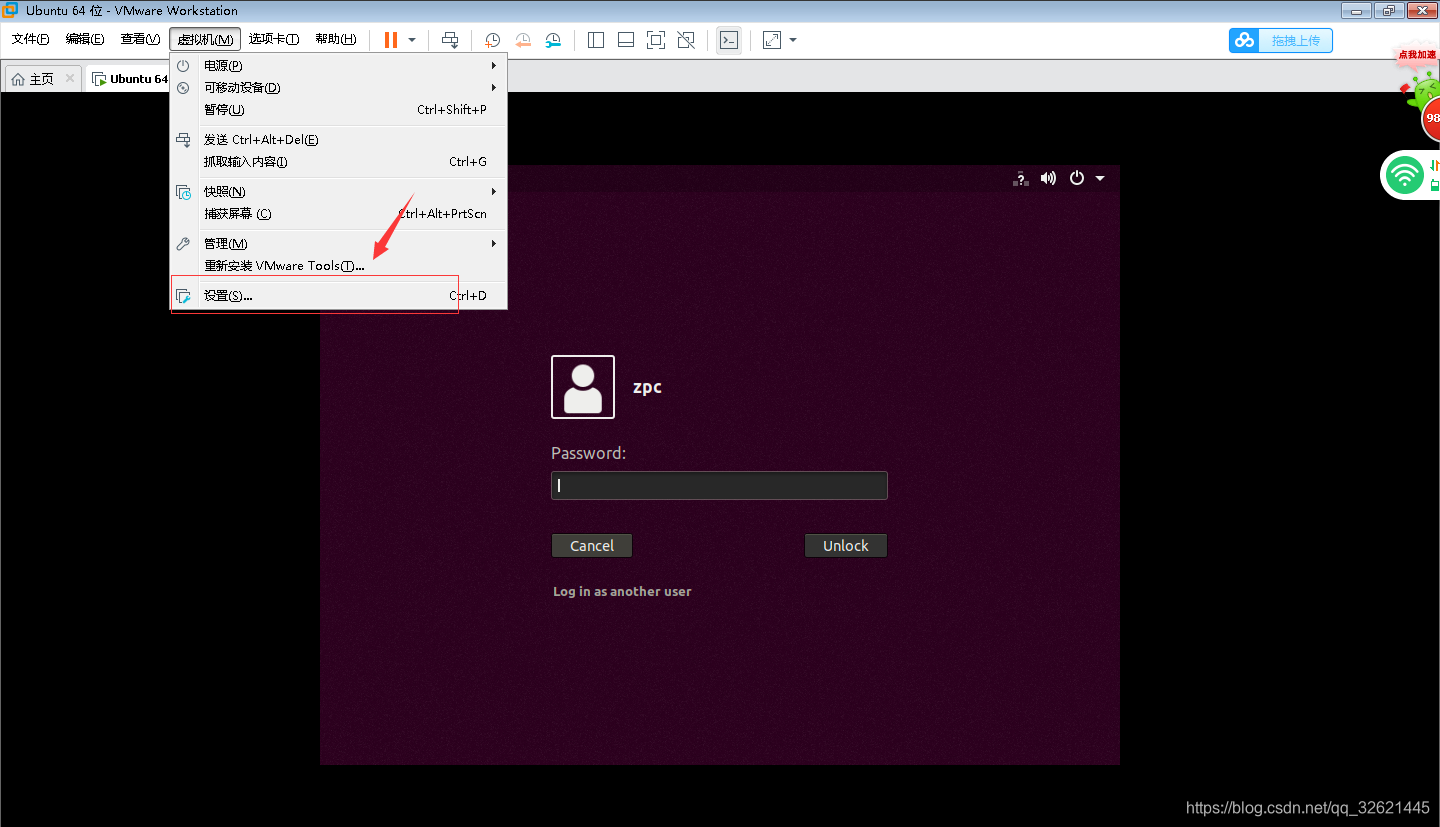Image resolution: width=1440 pixels, height=827 pixels.
Task: Click the console view toolbar icon
Action: (x=729, y=40)
